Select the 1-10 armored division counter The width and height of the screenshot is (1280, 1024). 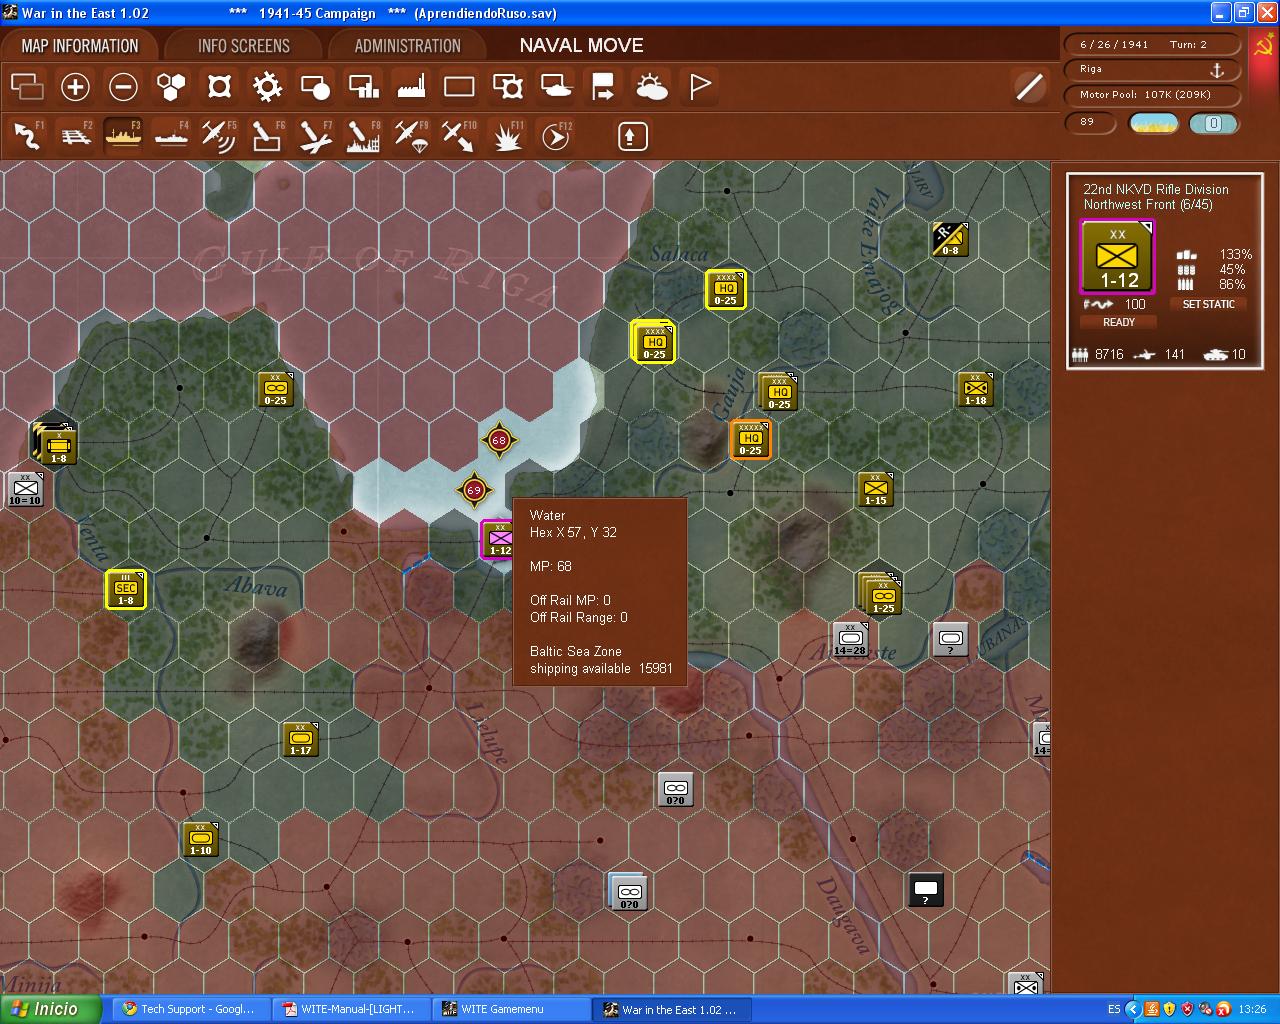click(x=200, y=840)
